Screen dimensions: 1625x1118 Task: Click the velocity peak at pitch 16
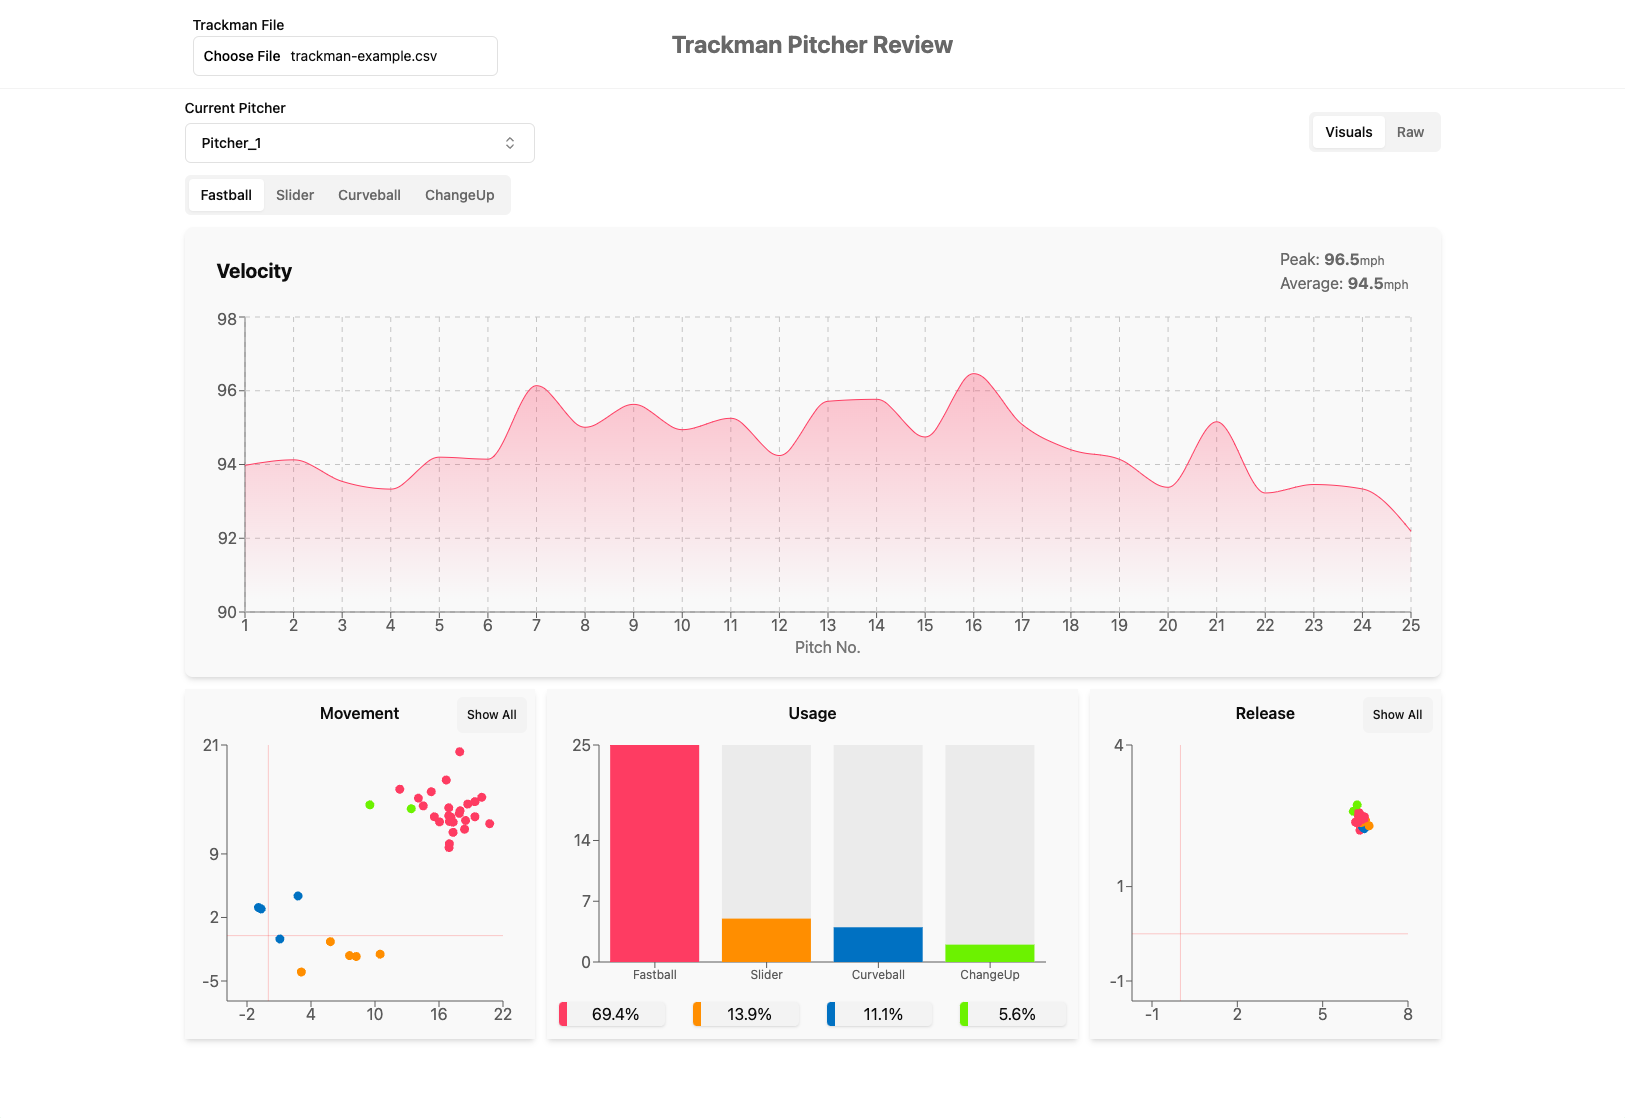tap(974, 374)
